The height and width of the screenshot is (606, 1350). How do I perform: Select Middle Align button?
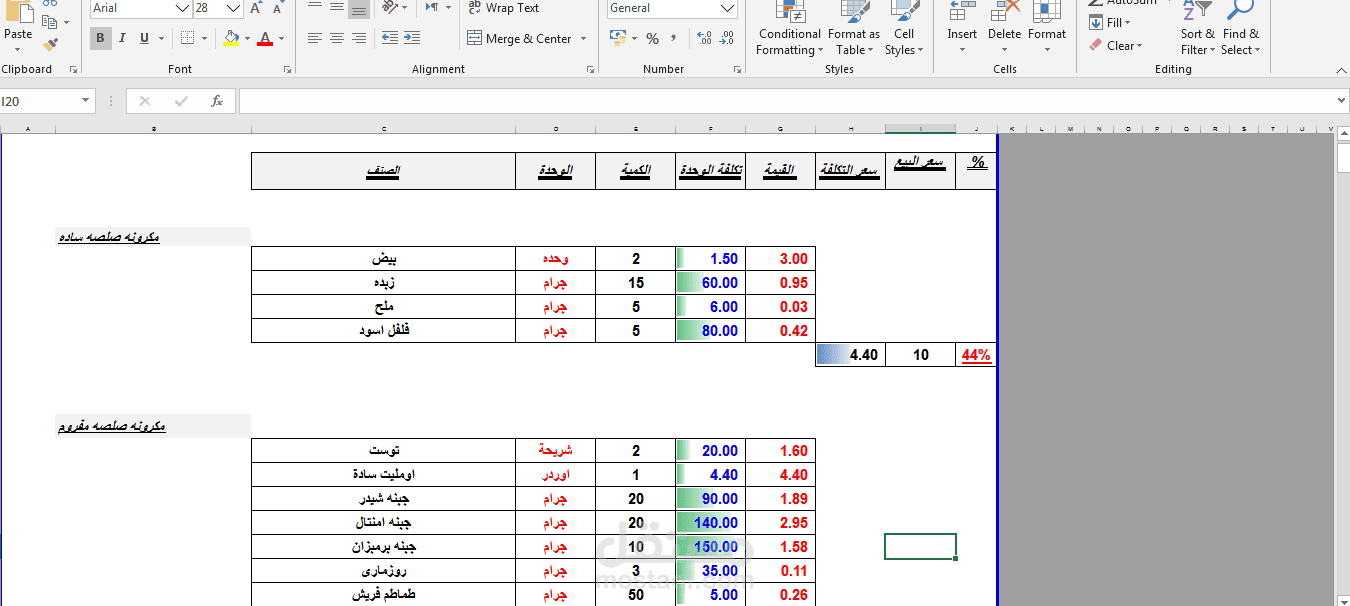(337, 8)
